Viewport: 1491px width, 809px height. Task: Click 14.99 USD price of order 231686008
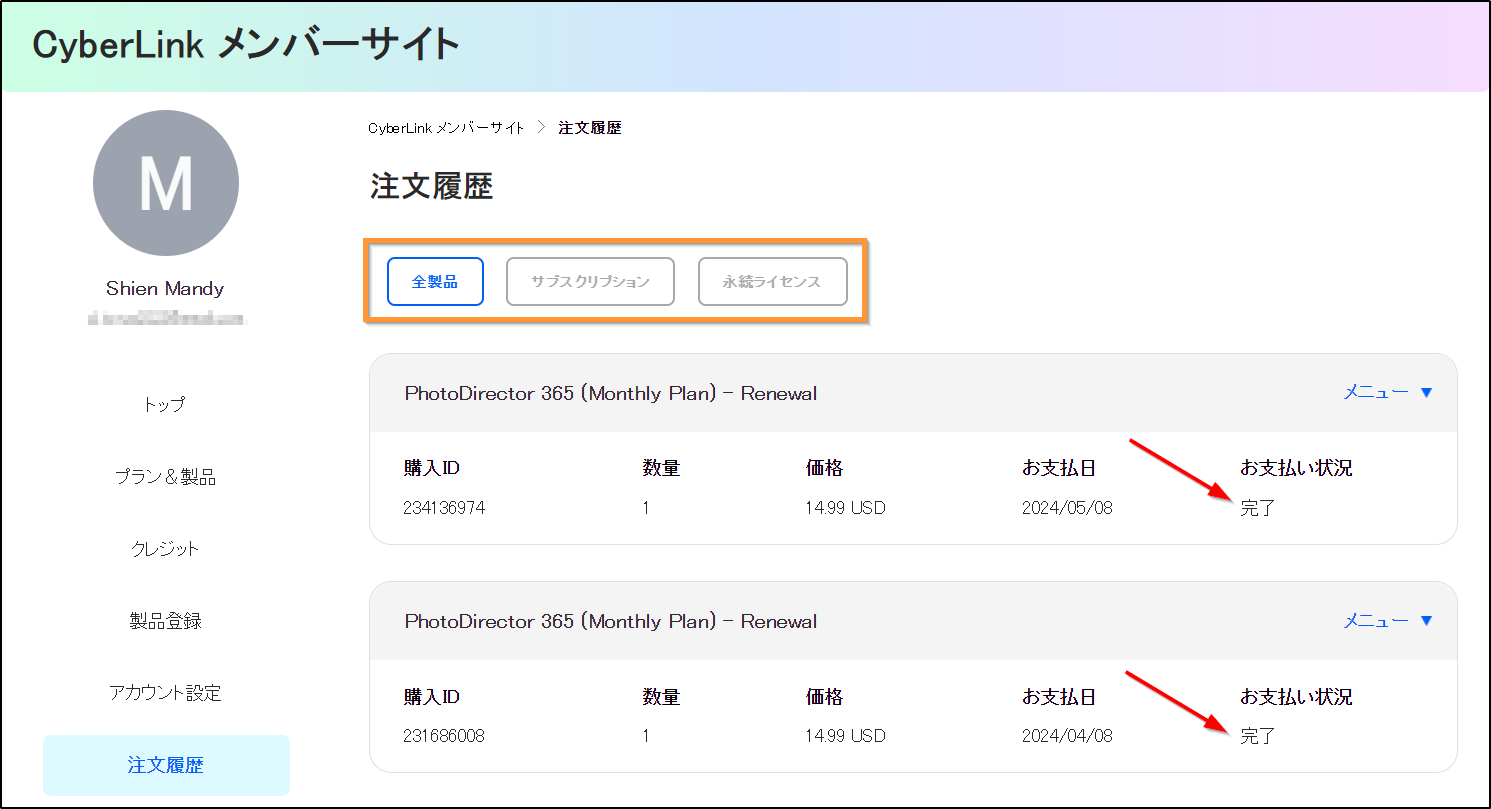(845, 736)
